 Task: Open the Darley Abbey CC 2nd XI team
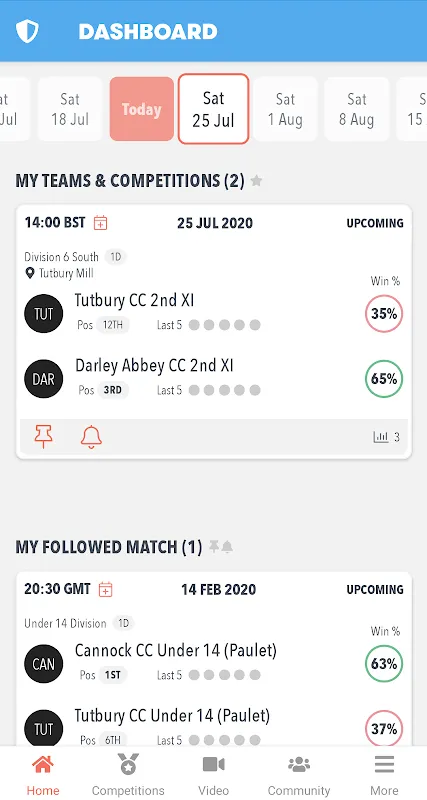pos(154,366)
